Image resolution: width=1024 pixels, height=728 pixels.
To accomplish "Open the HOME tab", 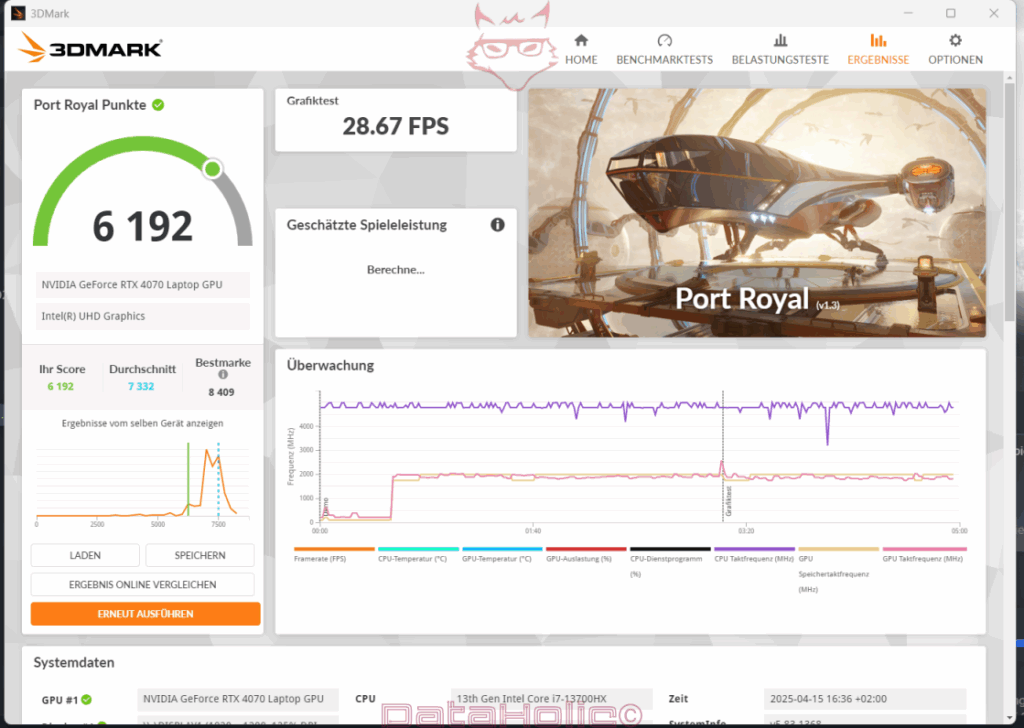I will click(581, 50).
